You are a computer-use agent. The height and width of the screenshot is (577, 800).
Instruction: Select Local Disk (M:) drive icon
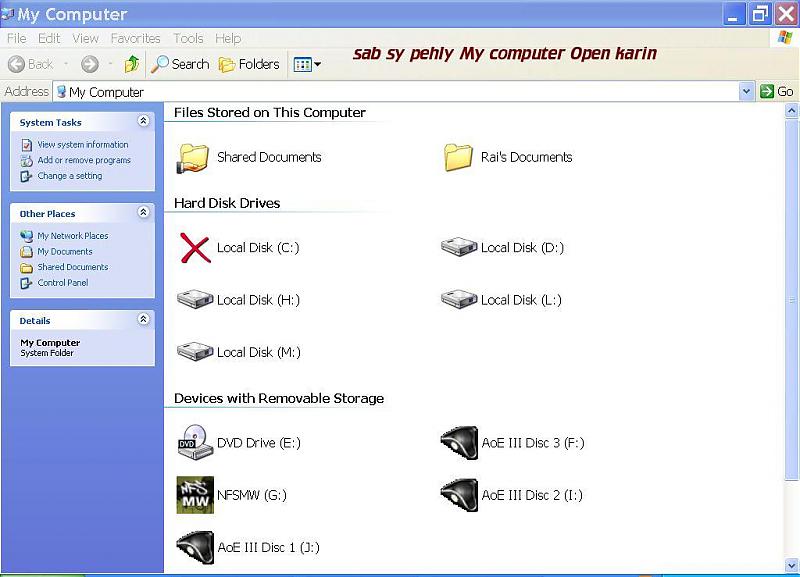coord(195,352)
